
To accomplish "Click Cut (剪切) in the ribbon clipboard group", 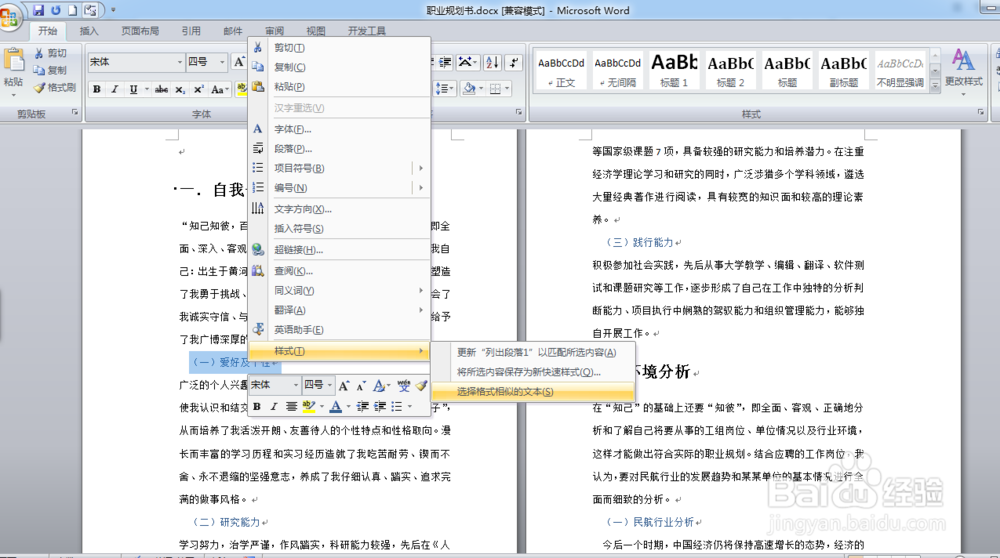I will tap(50, 53).
